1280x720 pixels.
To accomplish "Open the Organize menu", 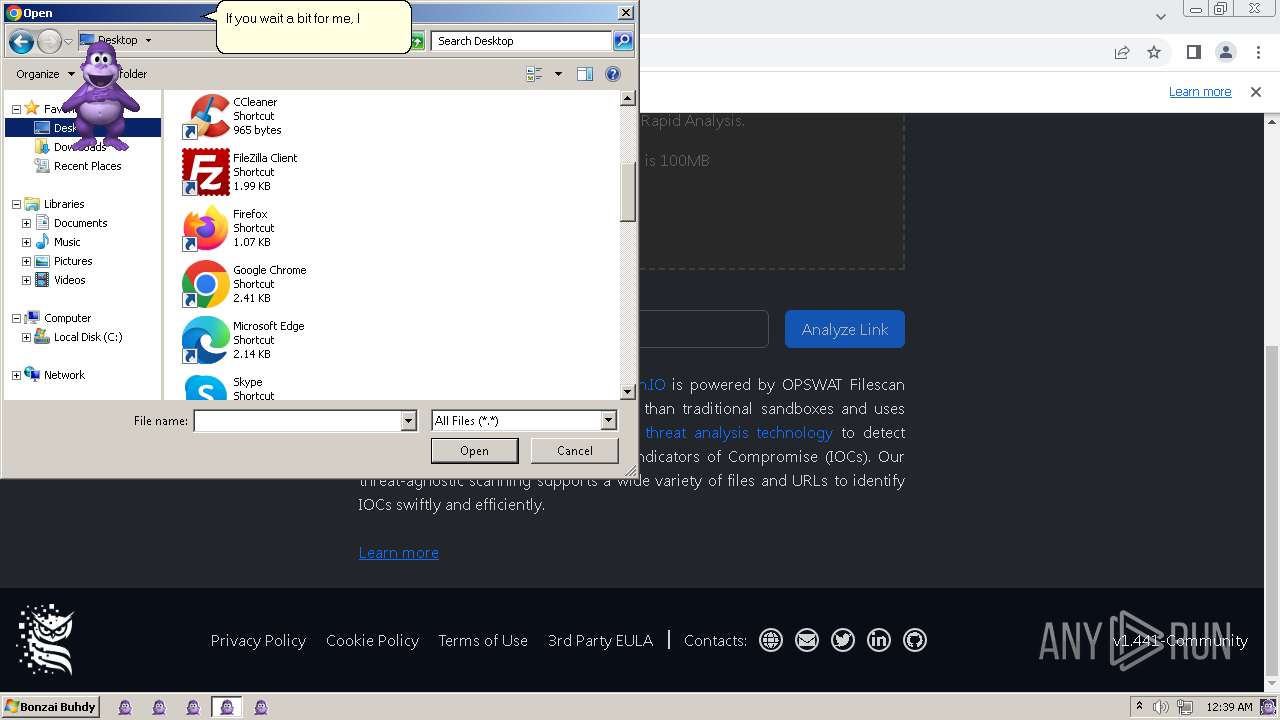I will tap(45, 74).
